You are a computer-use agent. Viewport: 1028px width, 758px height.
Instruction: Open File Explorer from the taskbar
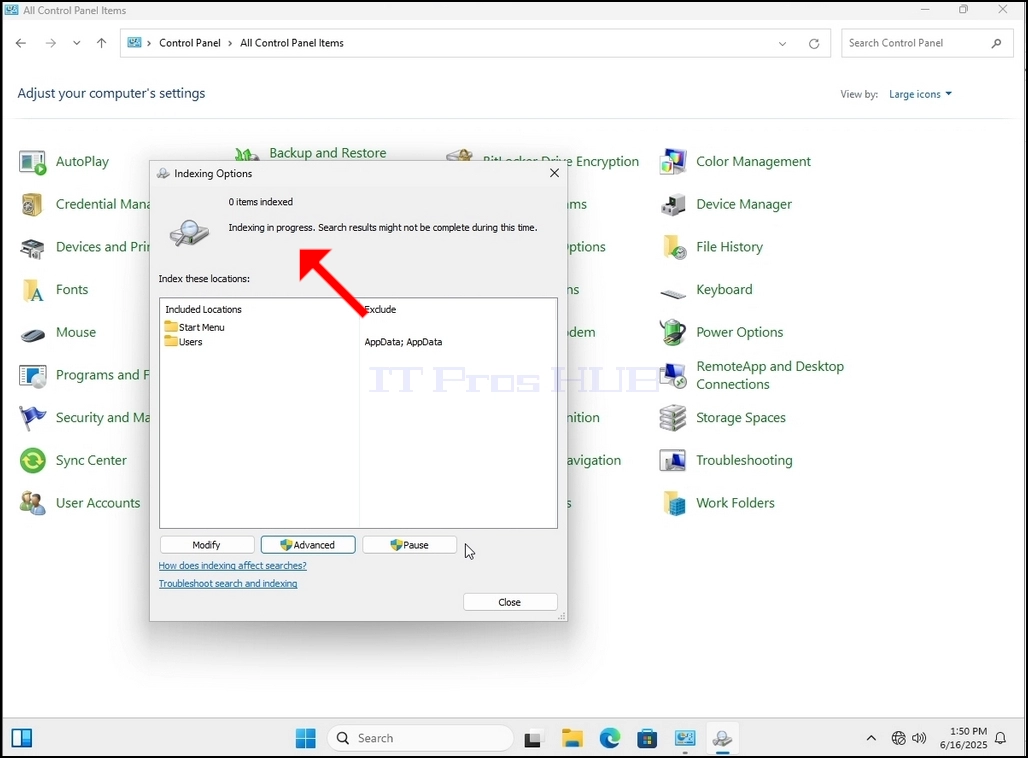pyautogui.click(x=572, y=738)
